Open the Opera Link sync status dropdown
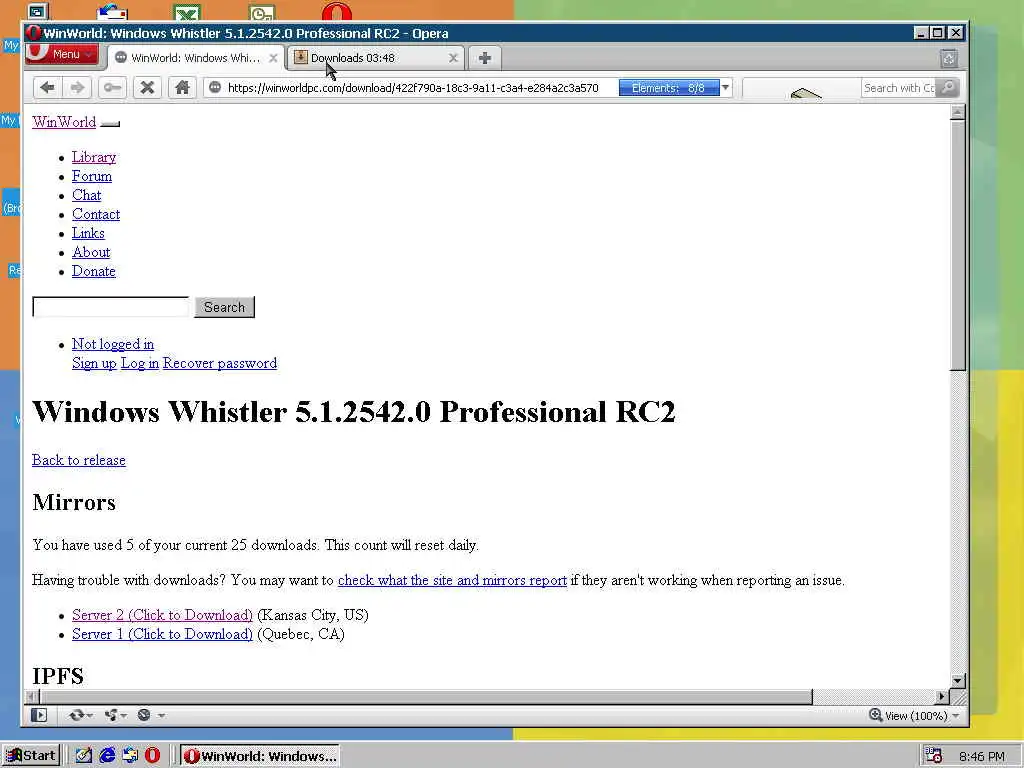The width and height of the screenshot is (1024, 768). 80,716
